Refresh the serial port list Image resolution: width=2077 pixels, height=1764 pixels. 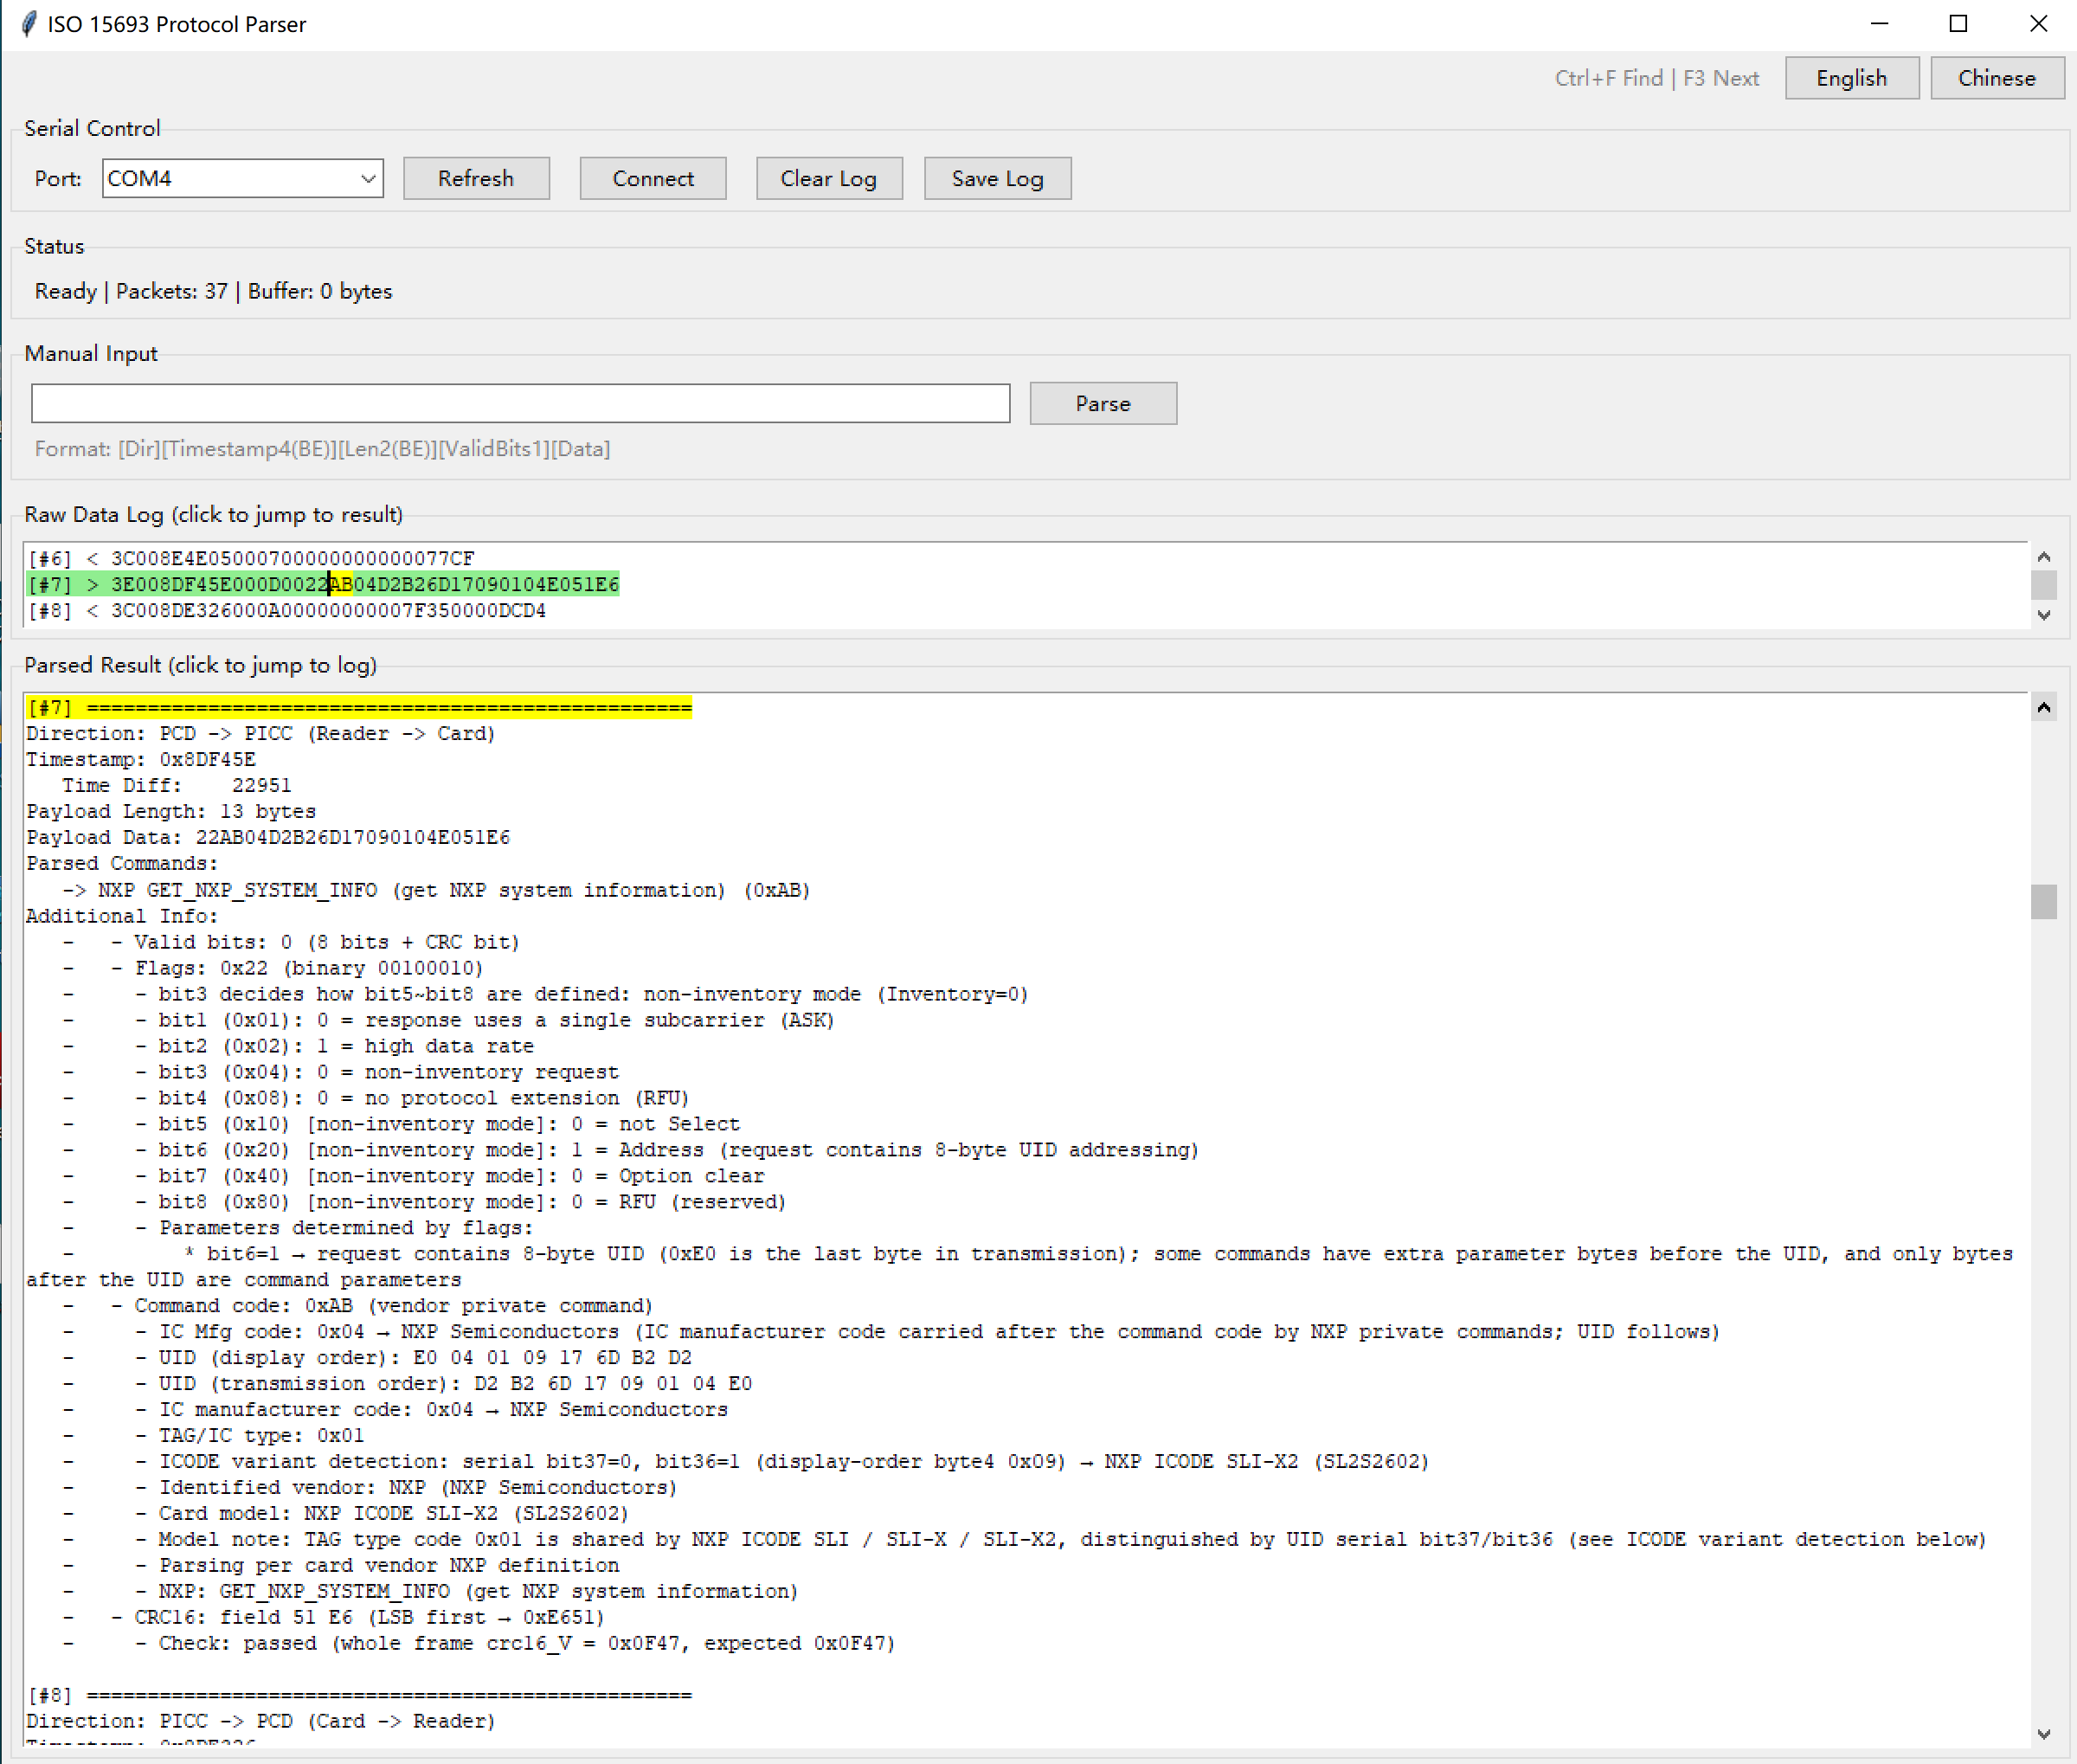pos(476,178)
